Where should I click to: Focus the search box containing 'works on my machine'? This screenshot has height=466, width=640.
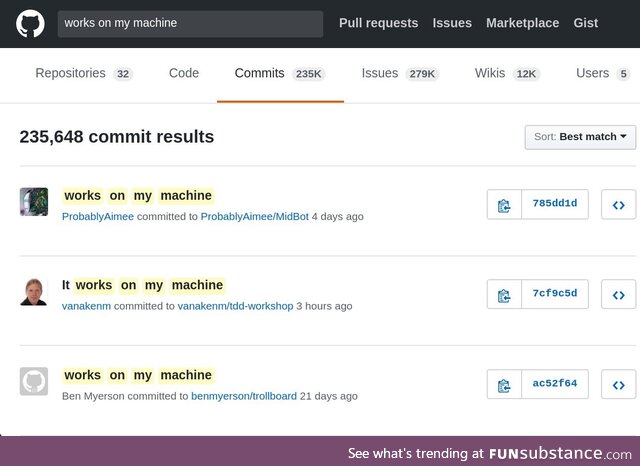click(190, 24)
